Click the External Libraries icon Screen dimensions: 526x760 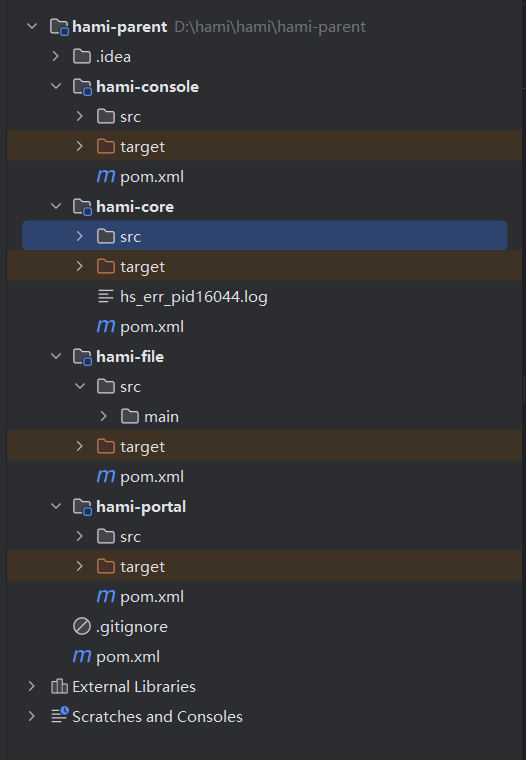coord(59,686)
